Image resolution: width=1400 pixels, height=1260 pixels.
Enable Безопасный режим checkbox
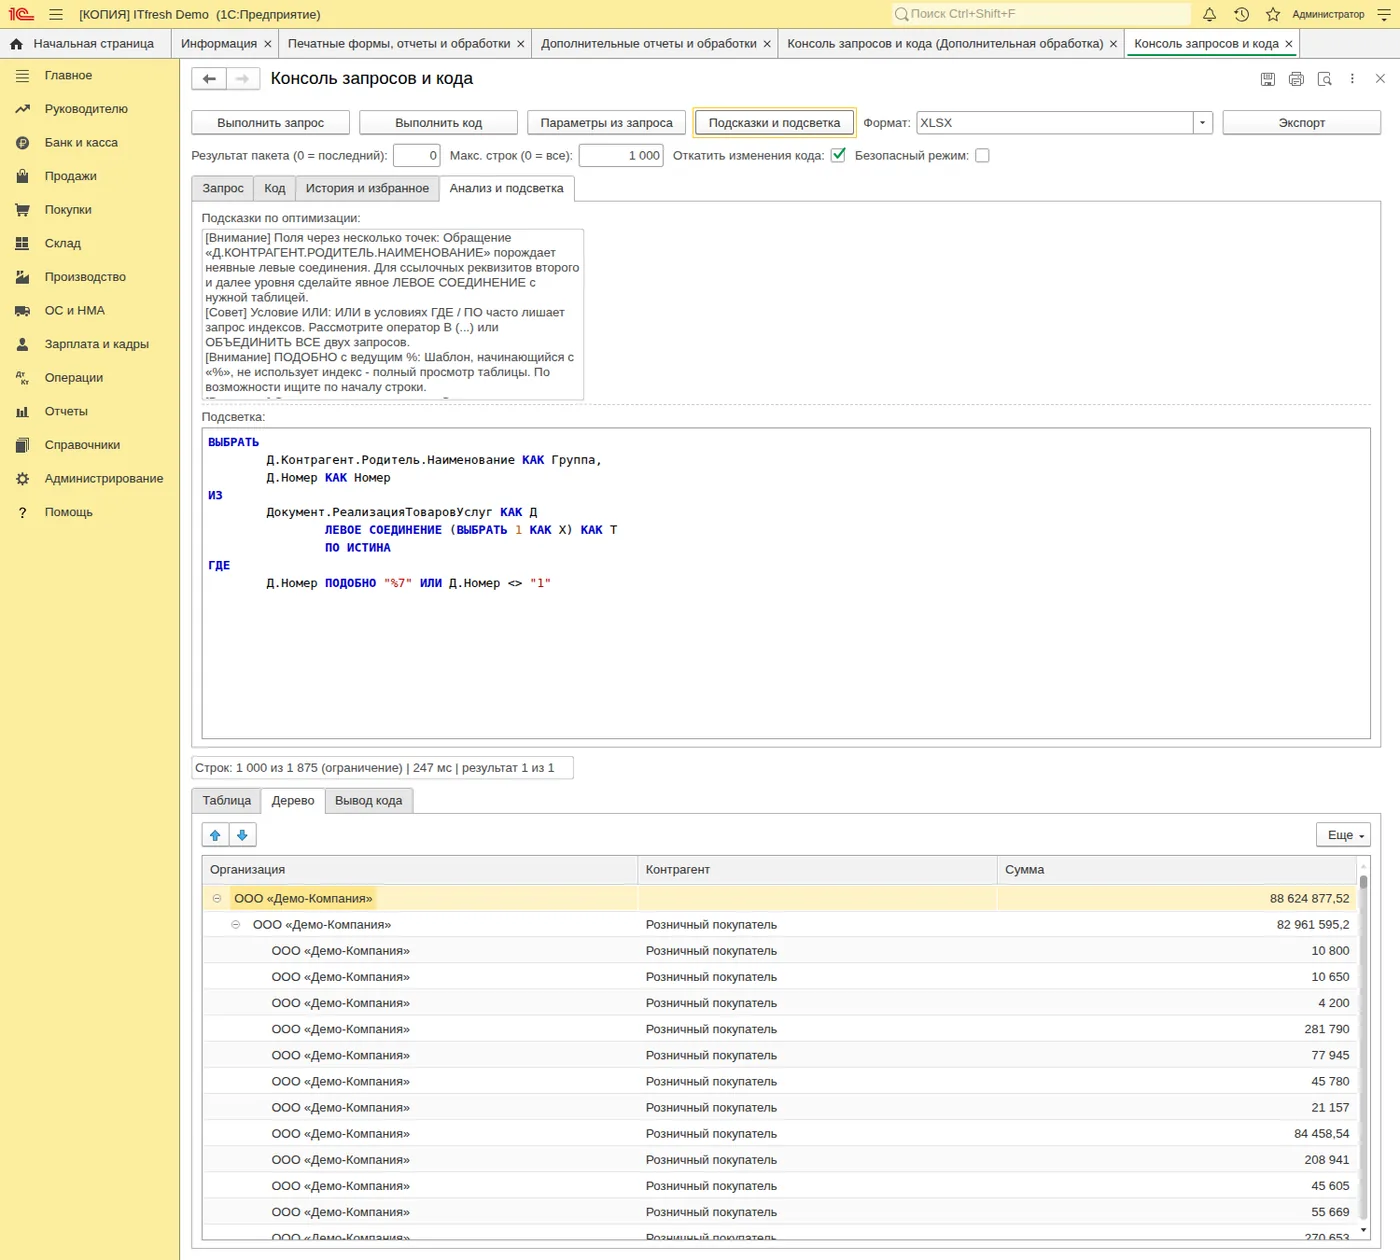tap(982, 155)
